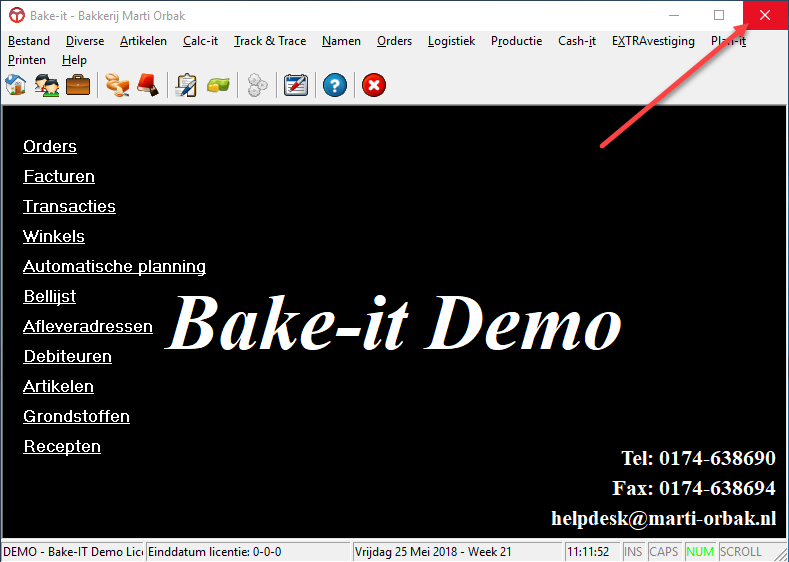Viewport: 789px width, 562px height.
Task: Open the Diverse menu
Action: click(85, 41)
